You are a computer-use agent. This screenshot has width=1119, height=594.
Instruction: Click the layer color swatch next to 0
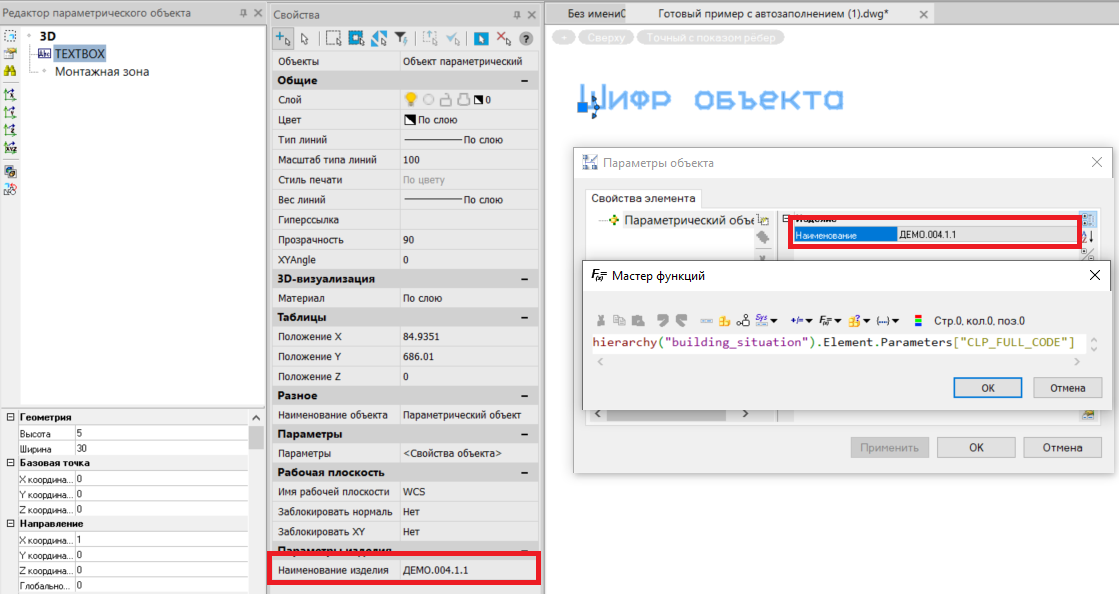tap(478, 100)
